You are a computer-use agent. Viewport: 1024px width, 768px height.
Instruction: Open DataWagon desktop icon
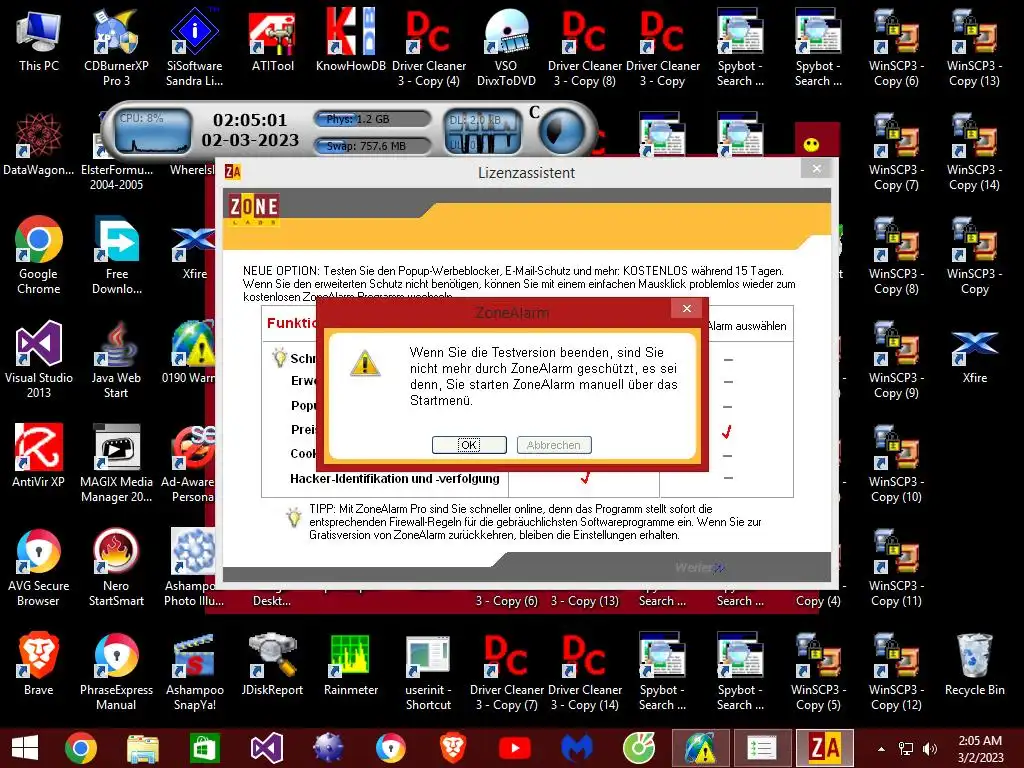coord(39,145)
